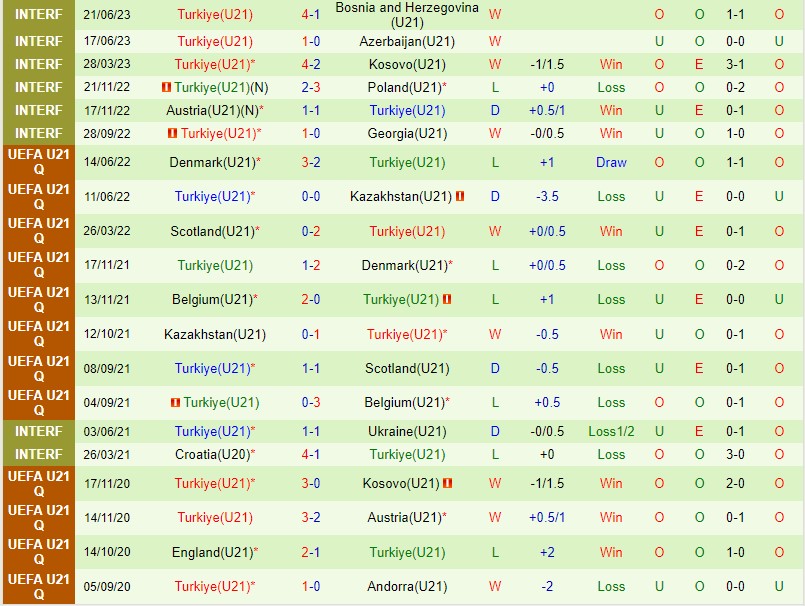Click the 4-1 score on 21/06/23
This screenshot has width=805, height=606.
pyautogui.click(x=311, y=15)
